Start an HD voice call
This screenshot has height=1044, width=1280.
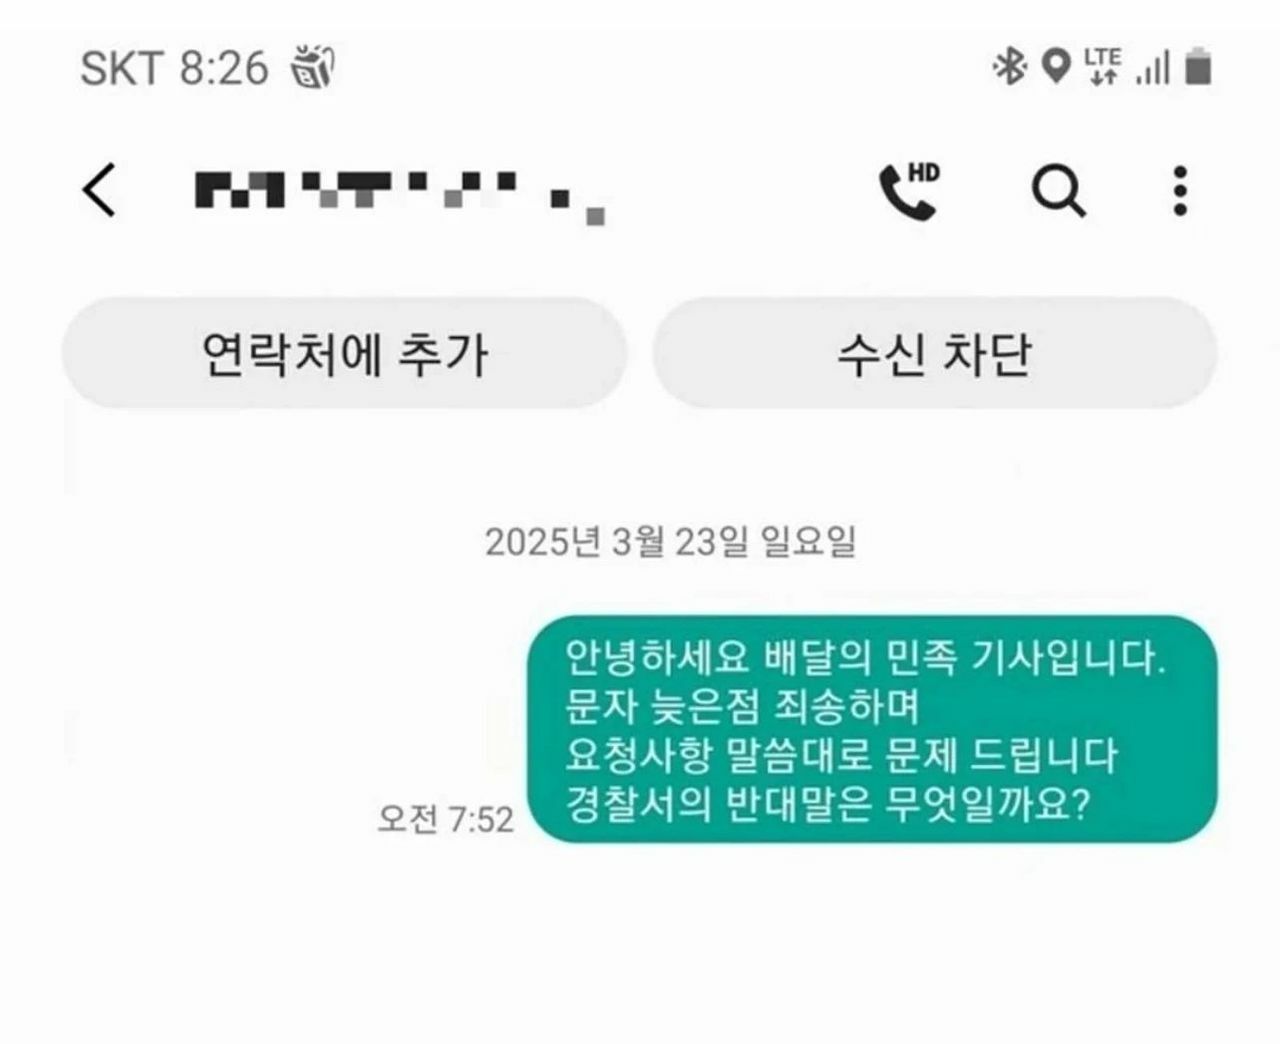click(910, 190)
